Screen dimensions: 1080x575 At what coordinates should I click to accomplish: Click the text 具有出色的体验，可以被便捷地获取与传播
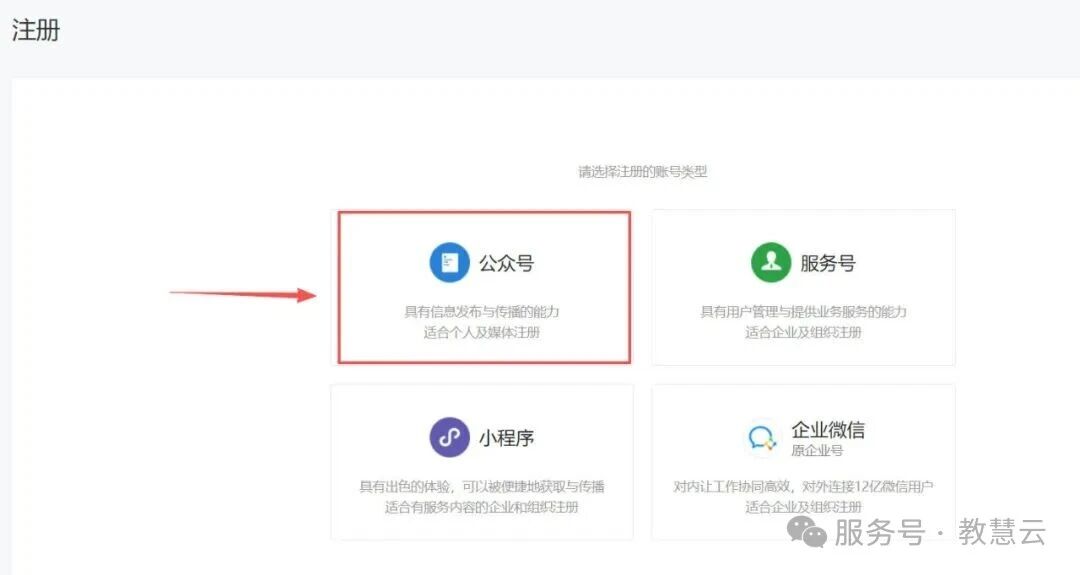pos(481,487)
